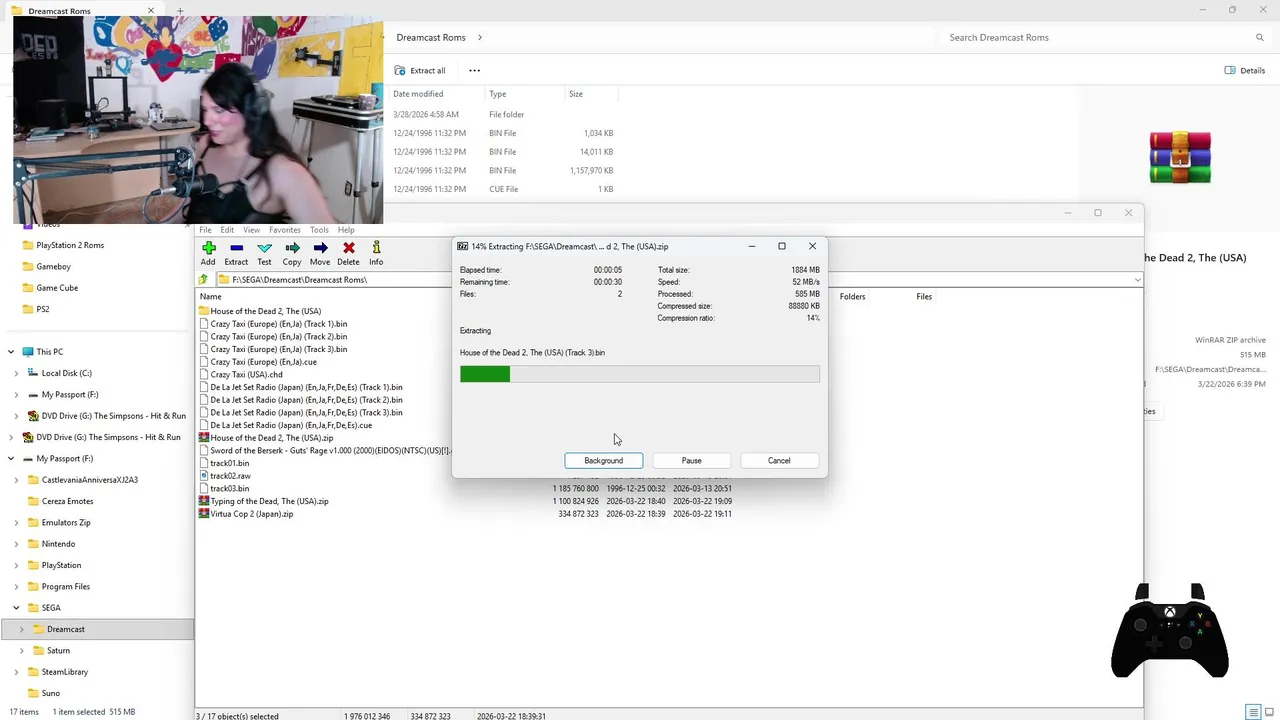Screen dimensions: 1280x720
Task: Expand Local Disk (C:) in sidebar
Action: tap(16, 373)
